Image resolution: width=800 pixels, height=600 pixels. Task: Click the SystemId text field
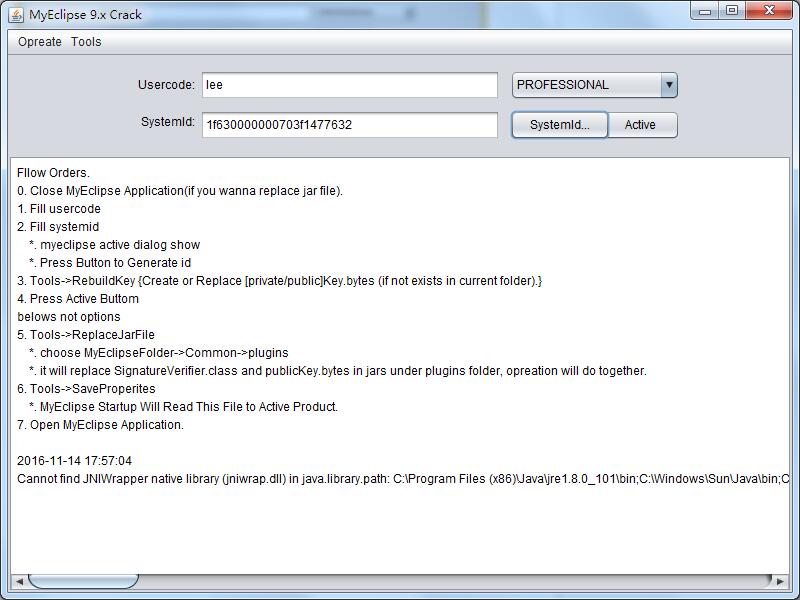tap(349, 125)
